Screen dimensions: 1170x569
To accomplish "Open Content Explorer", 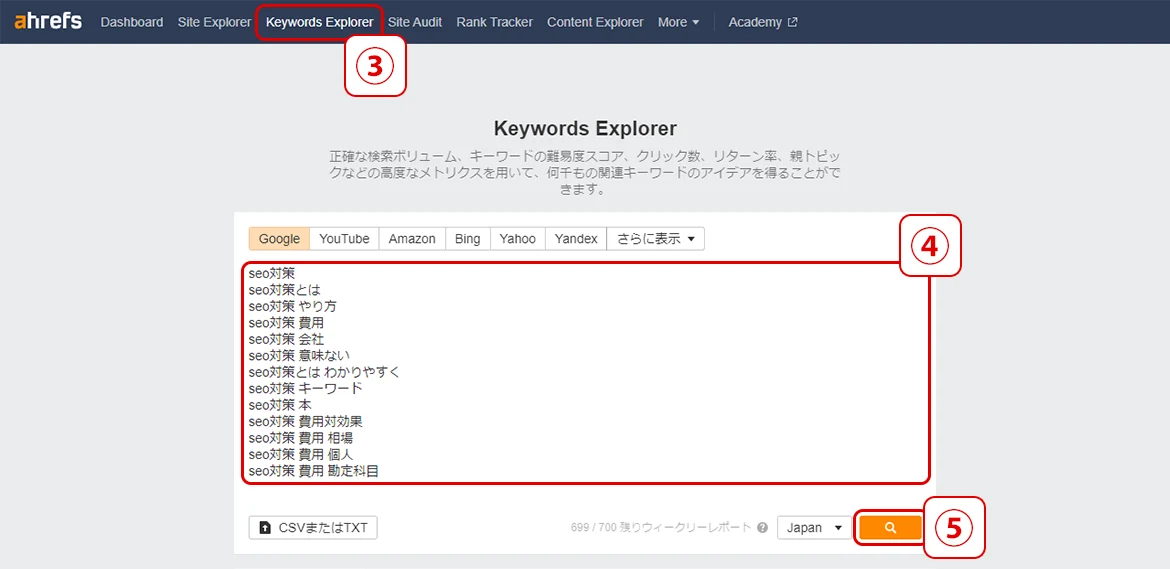I will (595, 22).
